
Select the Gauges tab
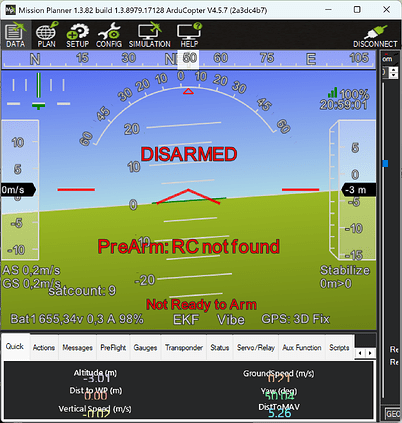[145, 348]
